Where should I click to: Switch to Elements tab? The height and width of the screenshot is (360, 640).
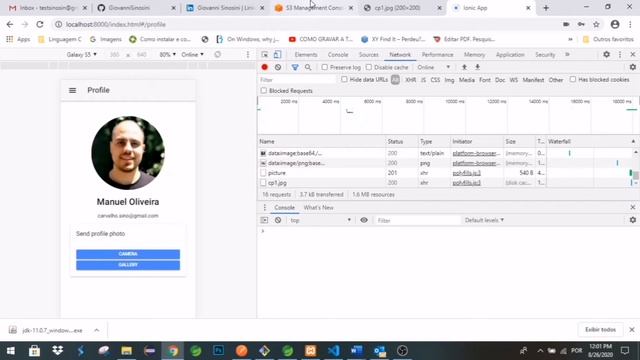tap(306, 54)
